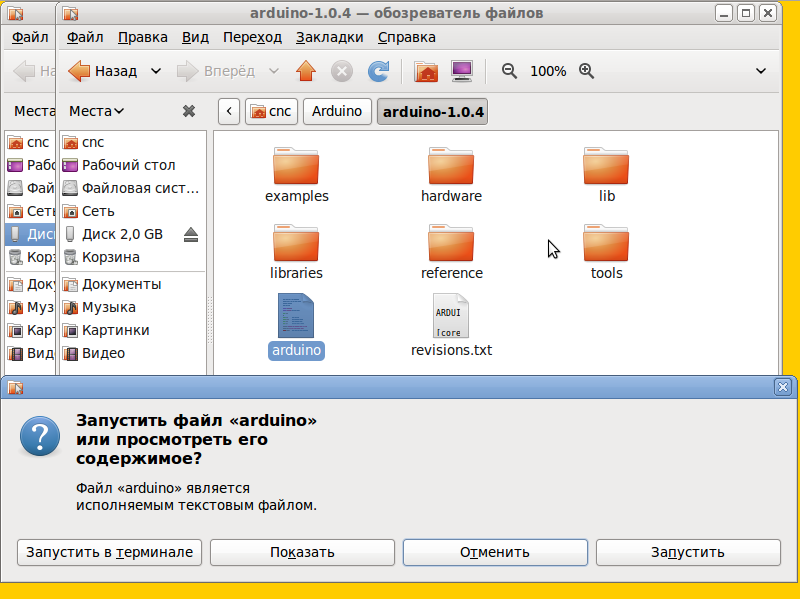
Task: Select the revisions.txt file icon
Action: tap(451, 315)
